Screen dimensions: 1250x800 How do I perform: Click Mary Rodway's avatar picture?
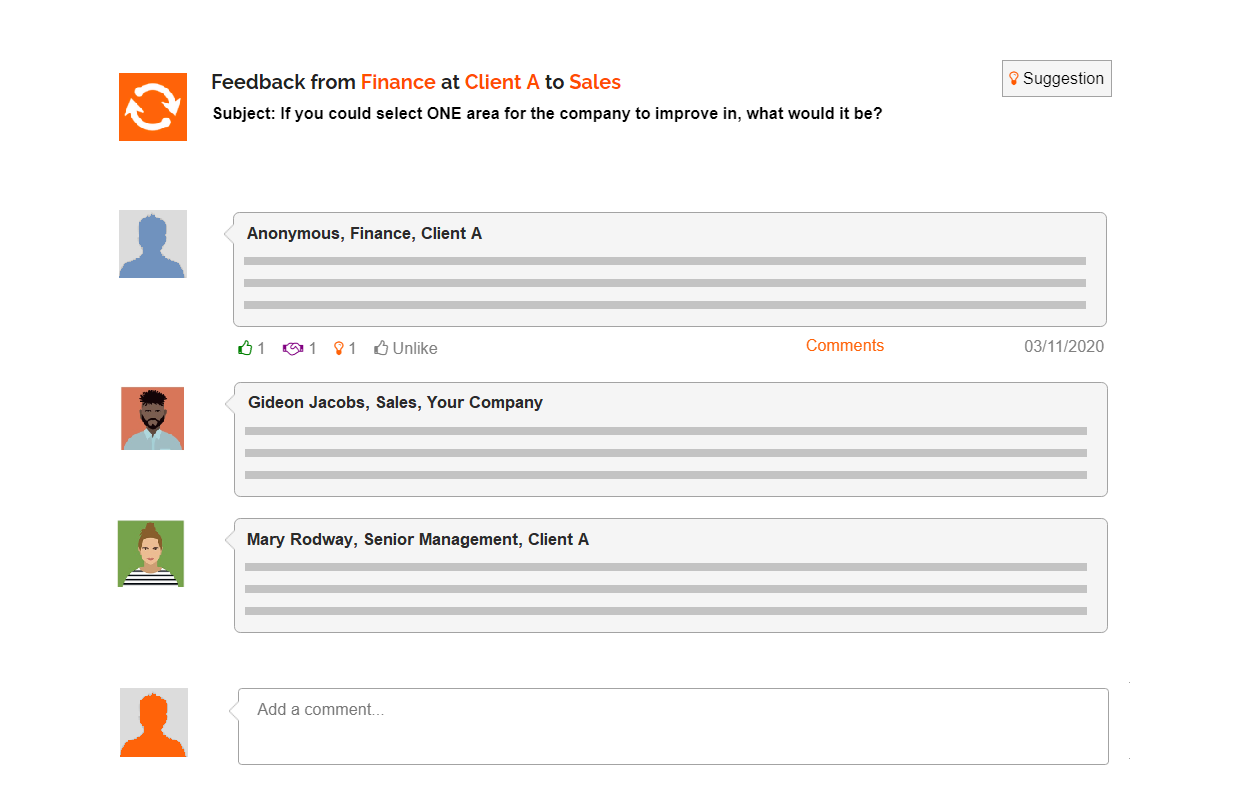click(x=151, y=553)
